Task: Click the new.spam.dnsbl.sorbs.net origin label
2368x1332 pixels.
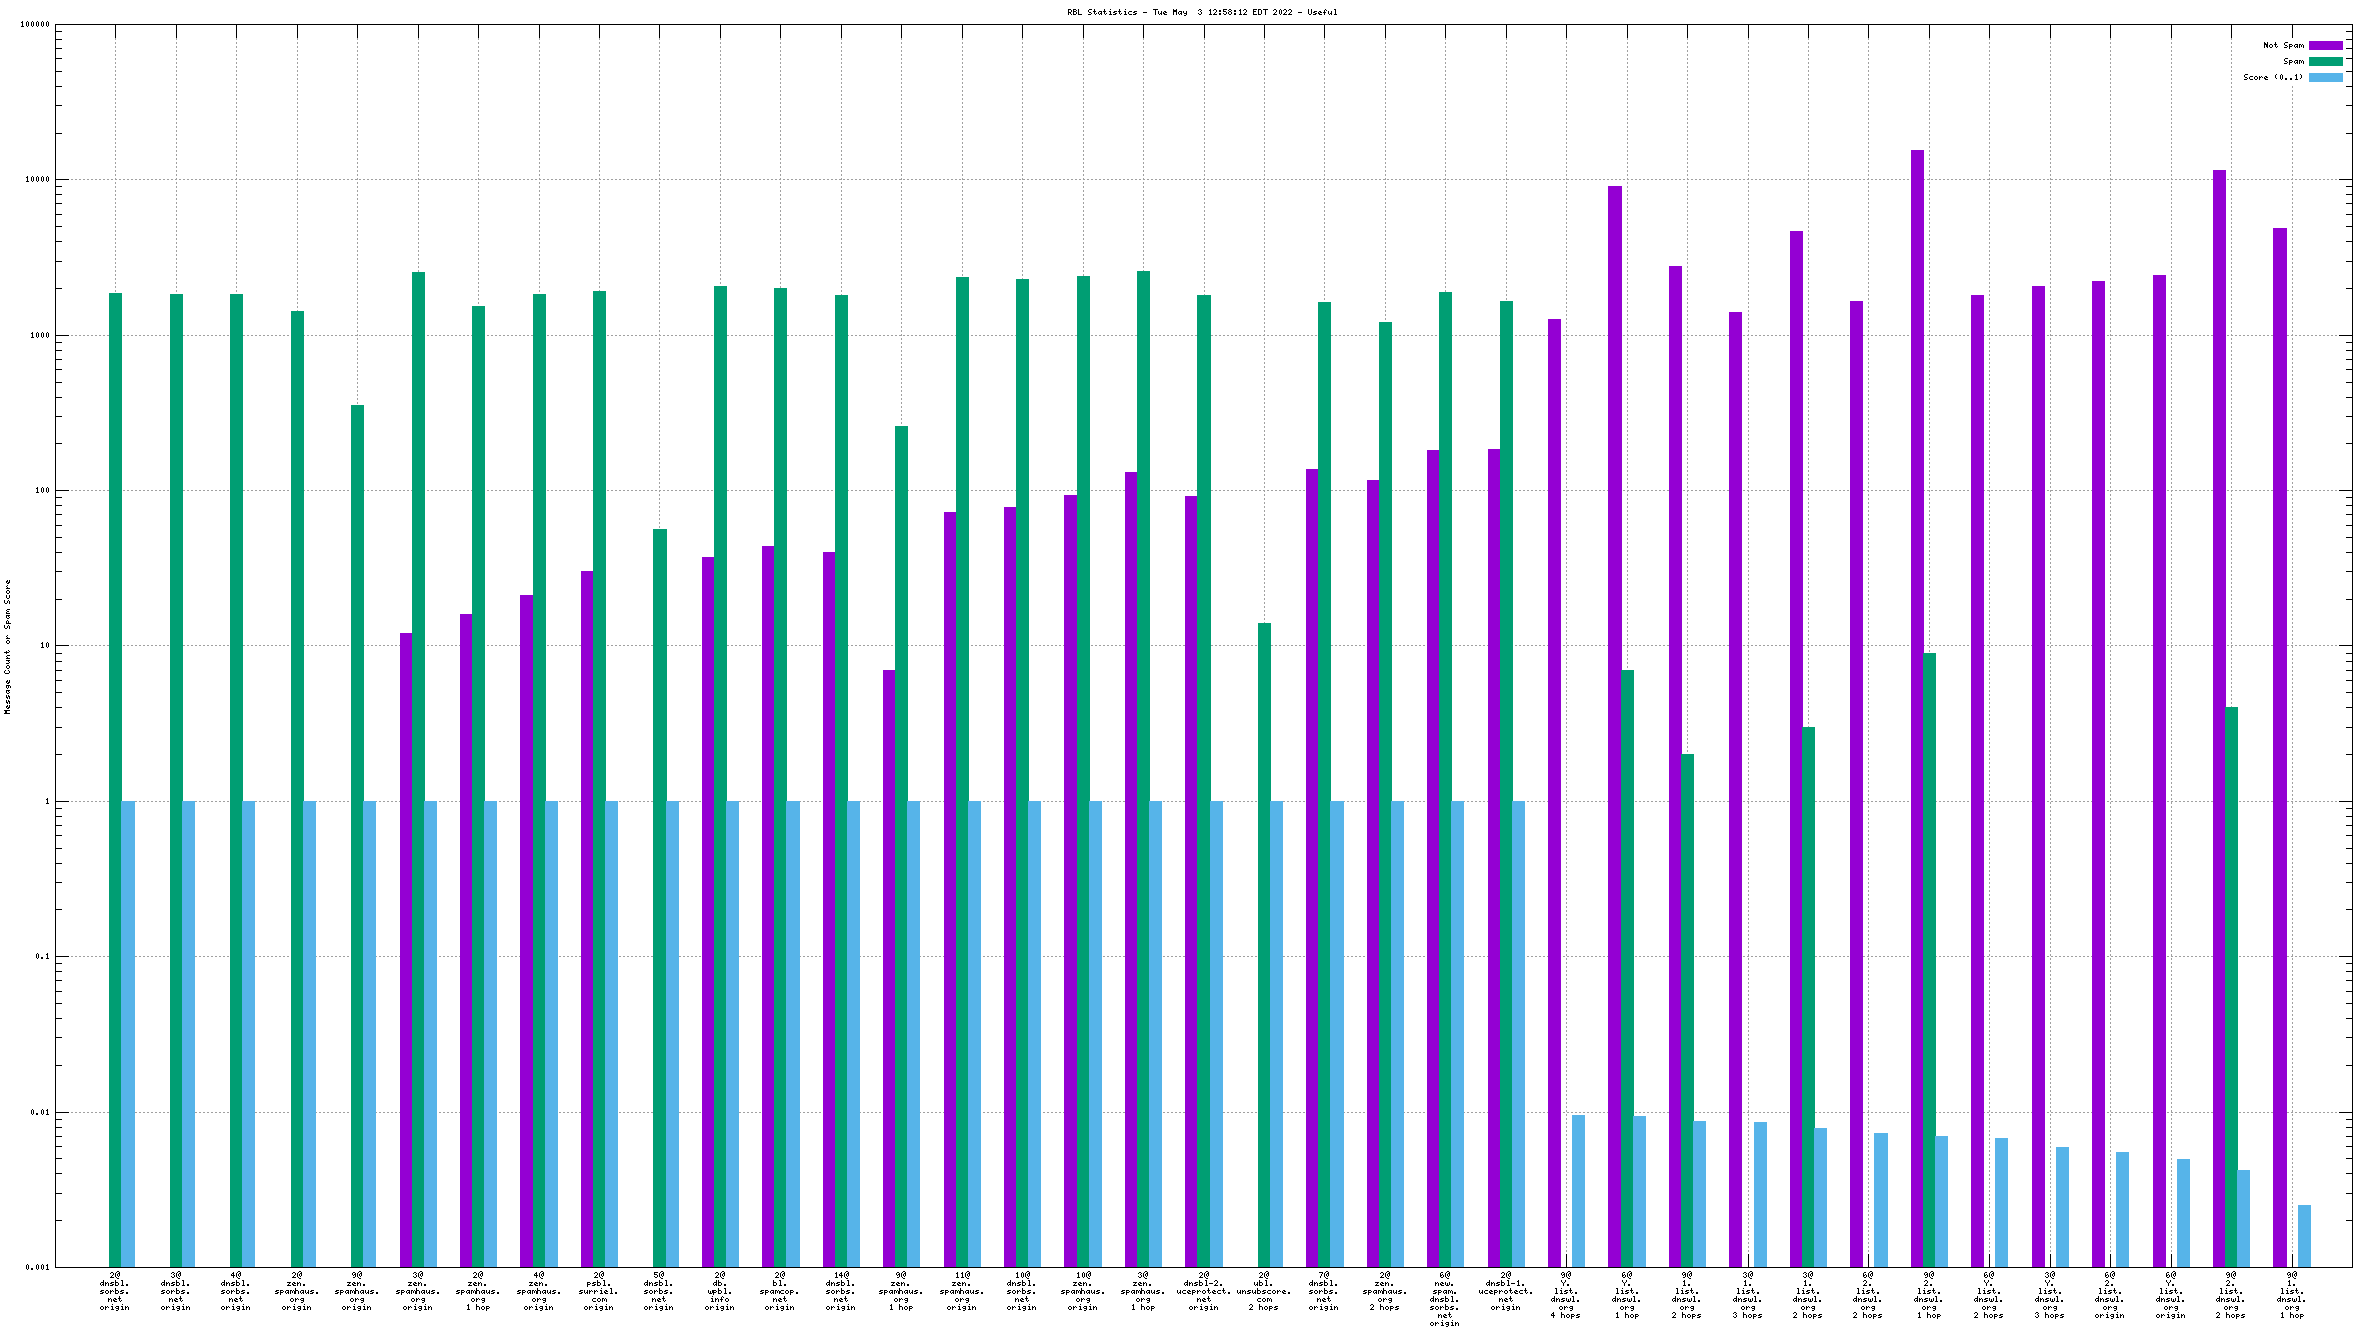Action: (x=1444, y=1299)
